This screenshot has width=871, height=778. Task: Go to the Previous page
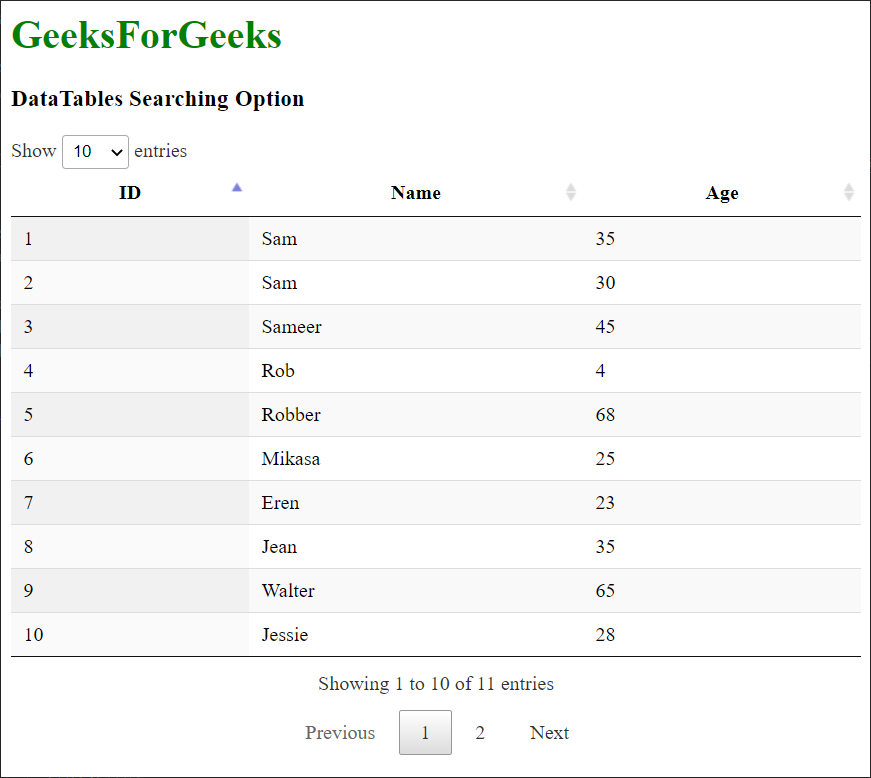click(340, 733)
